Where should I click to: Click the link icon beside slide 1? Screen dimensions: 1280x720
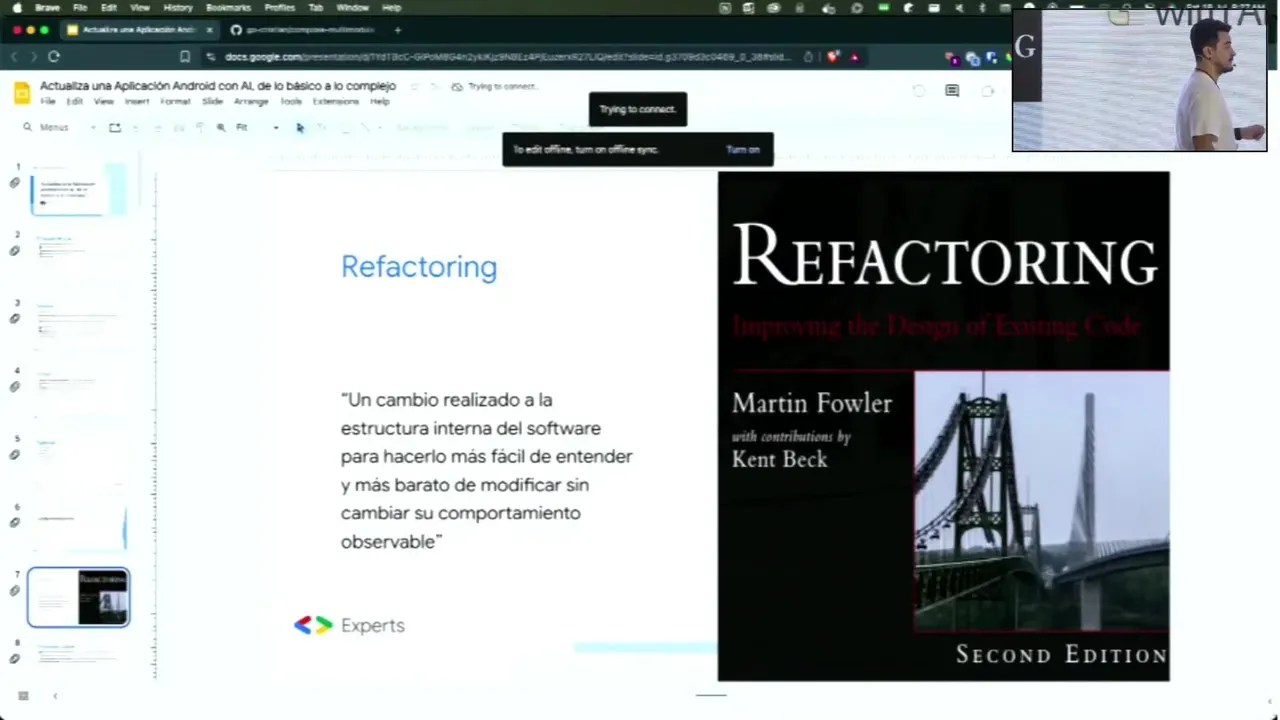tap(14, 183)
